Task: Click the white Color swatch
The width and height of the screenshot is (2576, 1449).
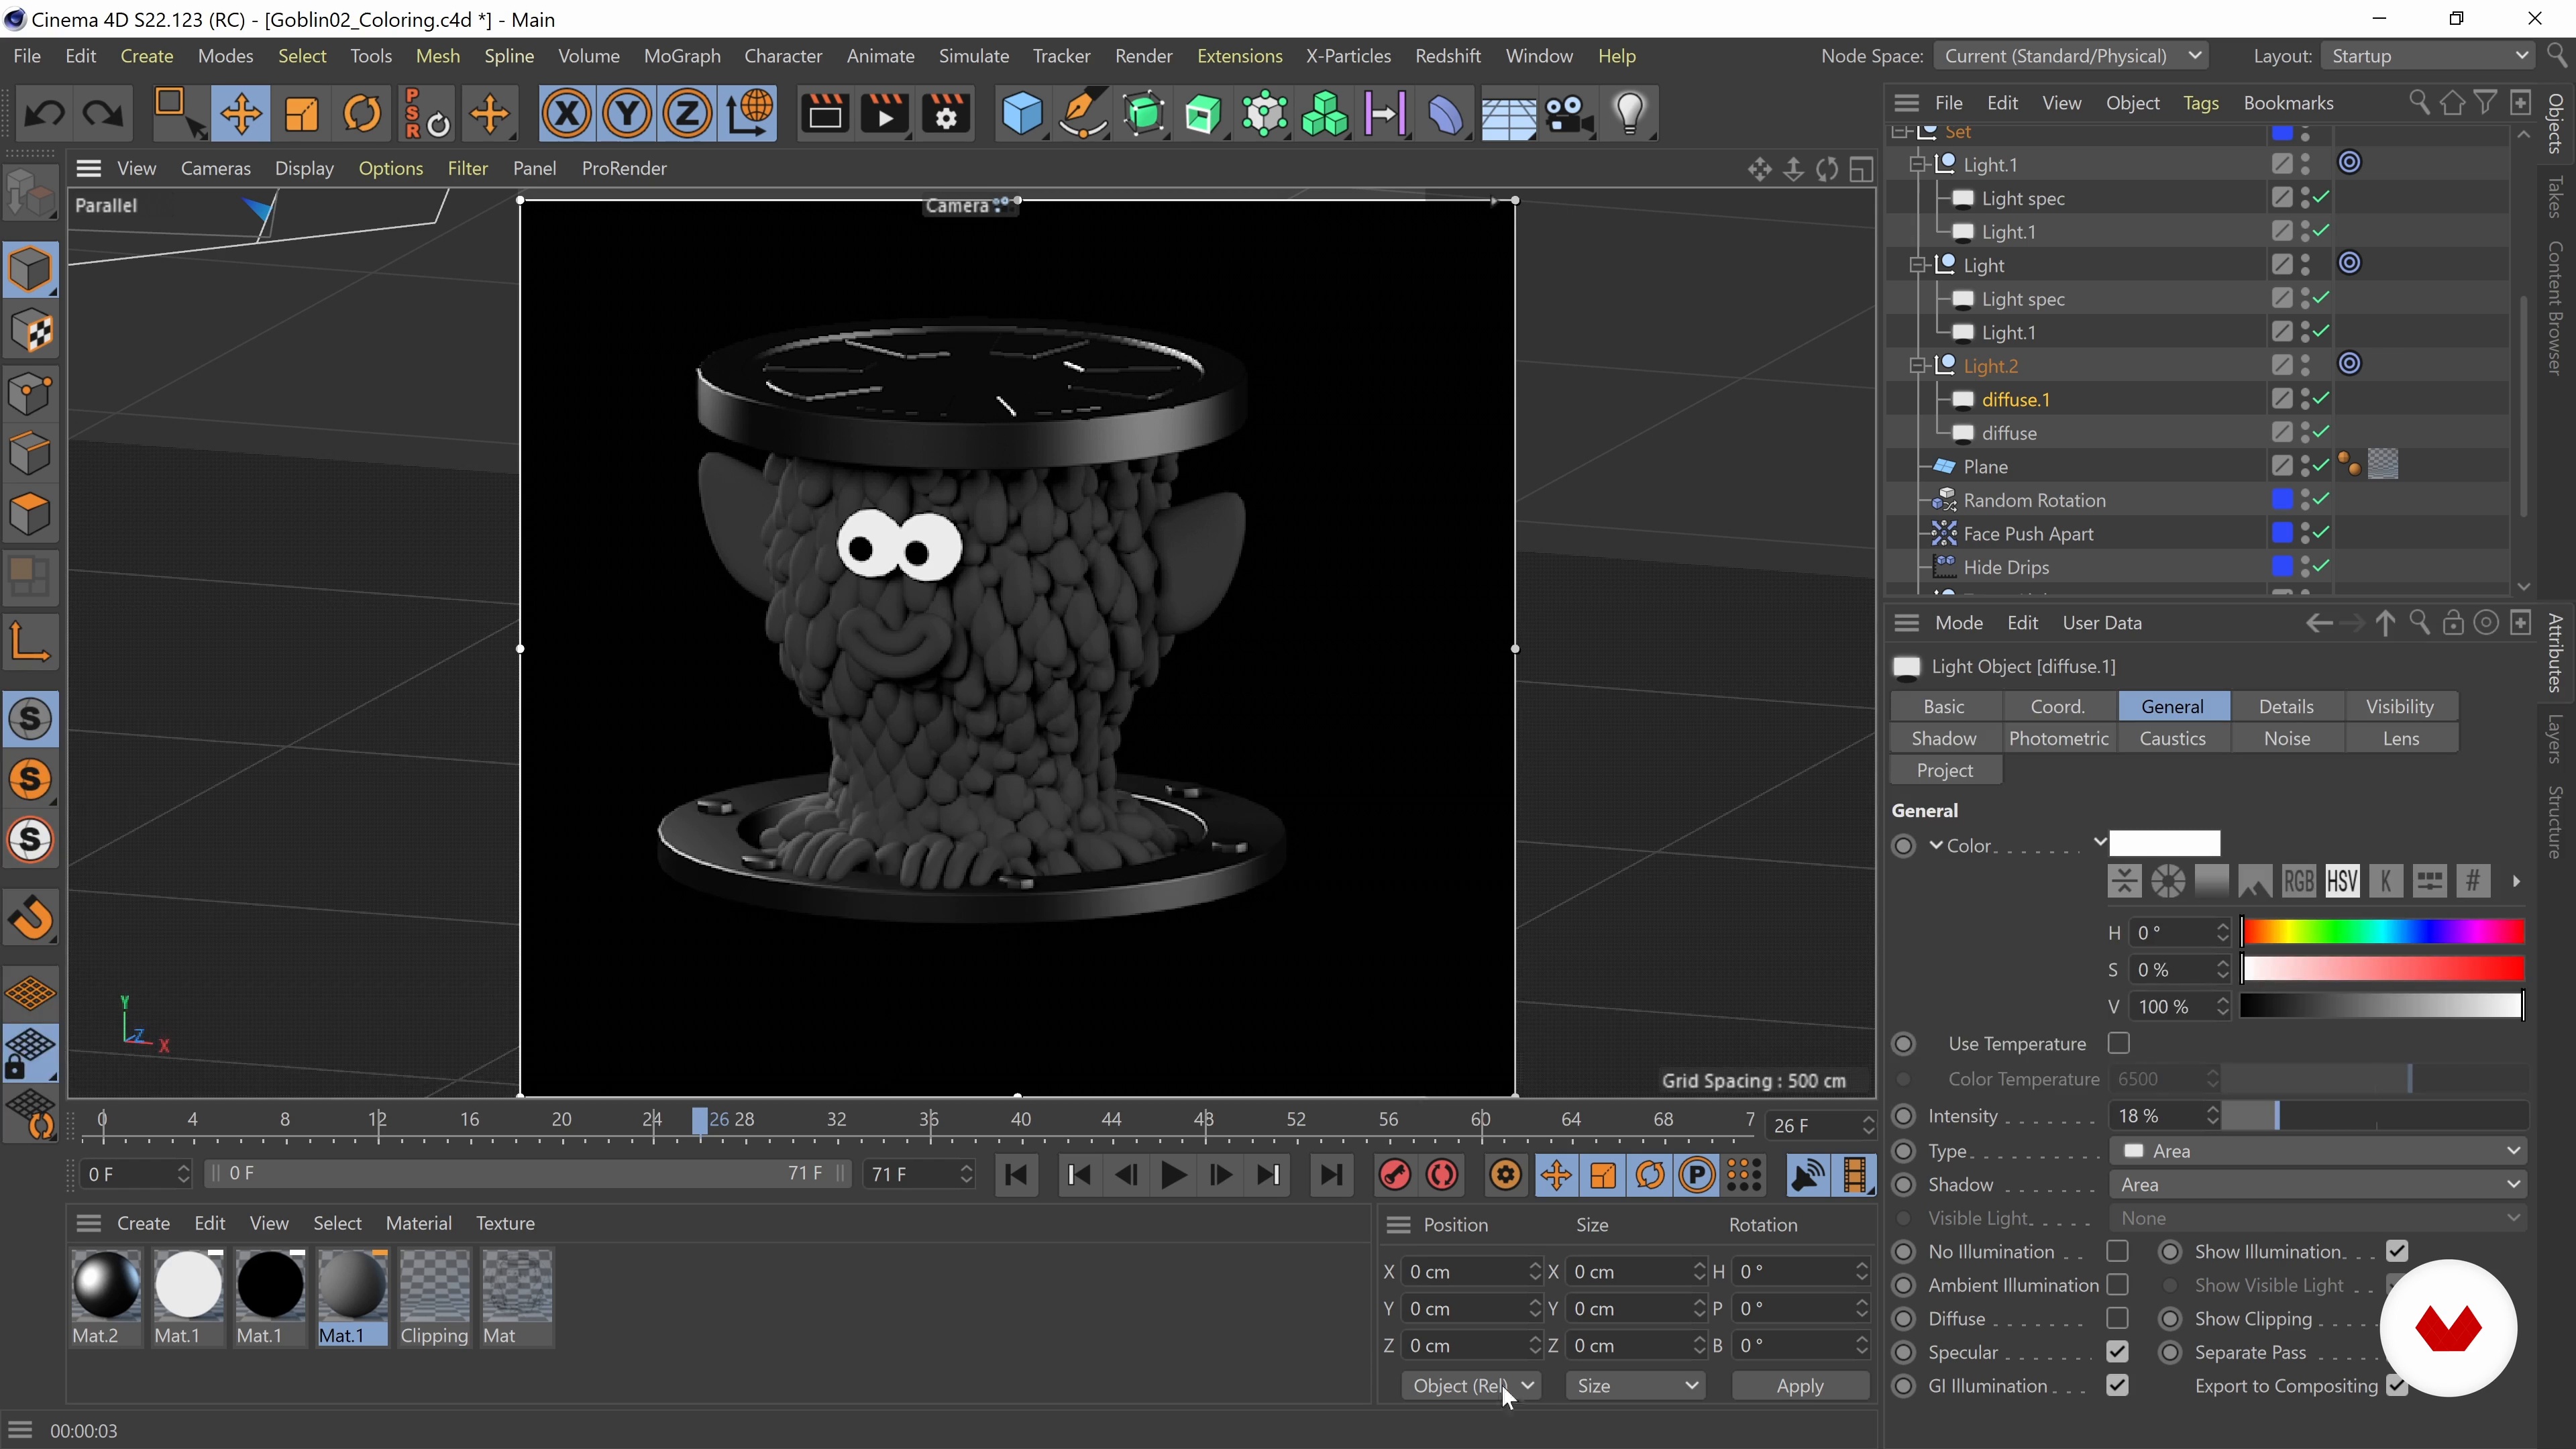Action: (2165, 844)
